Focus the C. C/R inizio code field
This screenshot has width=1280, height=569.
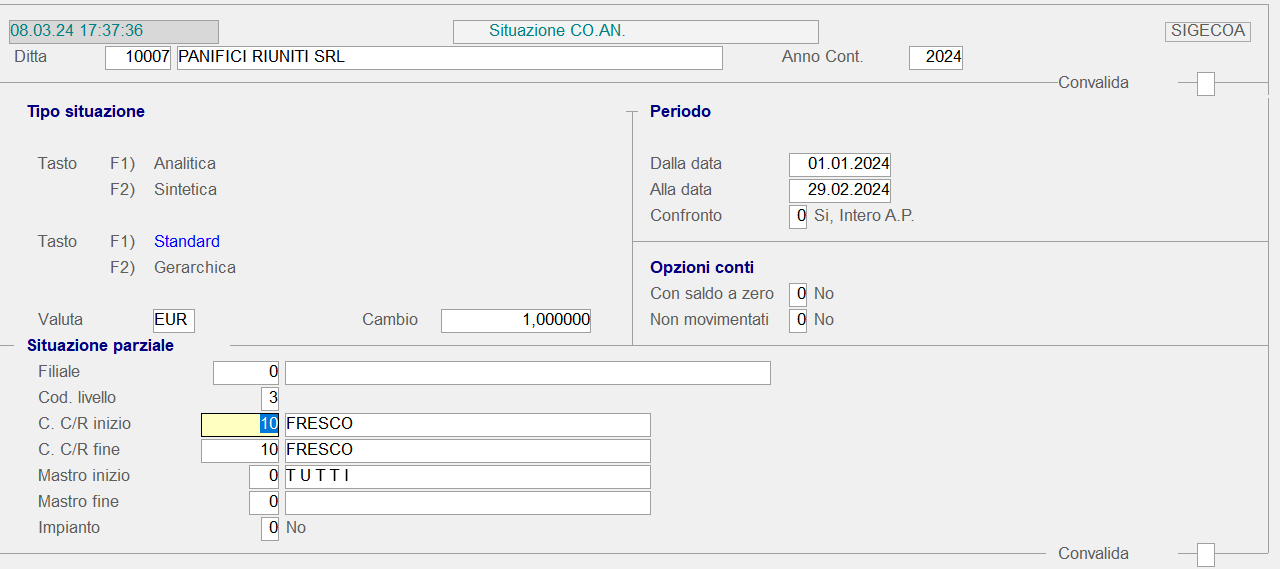click(240, 424)
